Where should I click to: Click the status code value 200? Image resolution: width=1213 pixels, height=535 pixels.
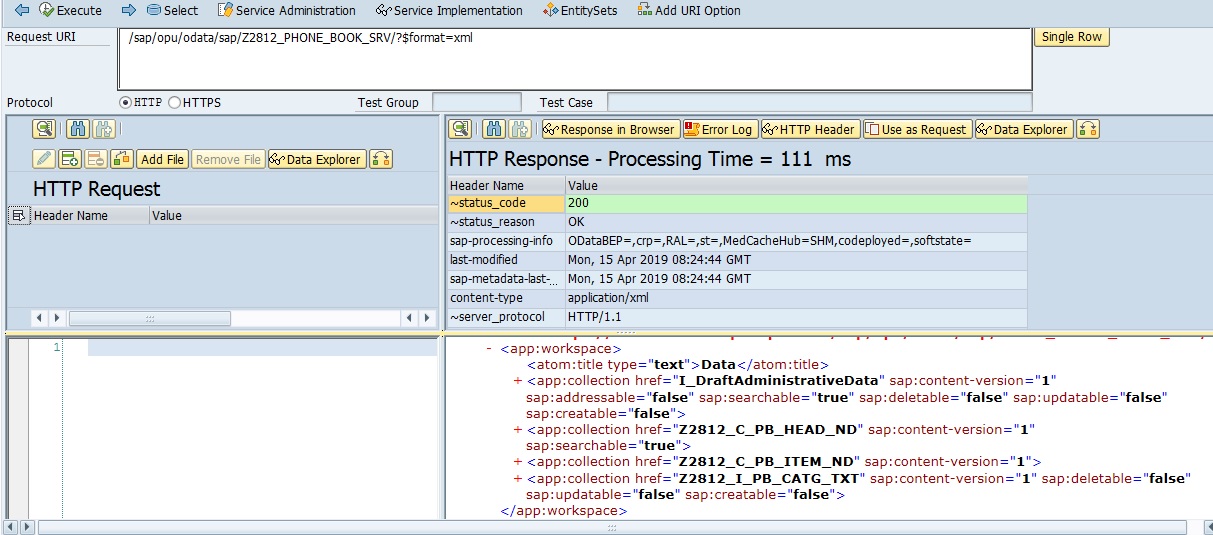(x=796, y=203)
